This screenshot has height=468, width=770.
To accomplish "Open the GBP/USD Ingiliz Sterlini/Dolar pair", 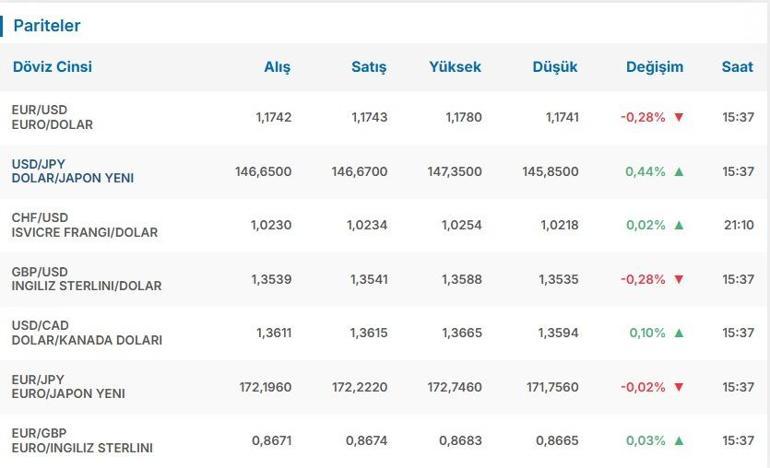I will pos(86,279).
